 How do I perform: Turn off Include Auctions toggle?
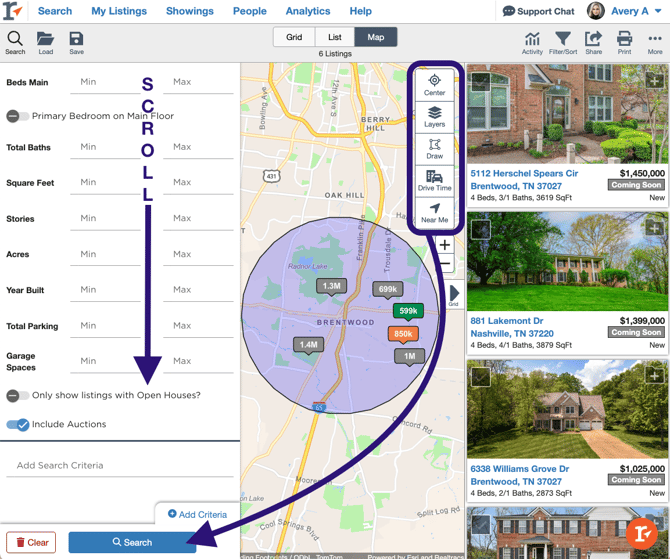point(18,424)
